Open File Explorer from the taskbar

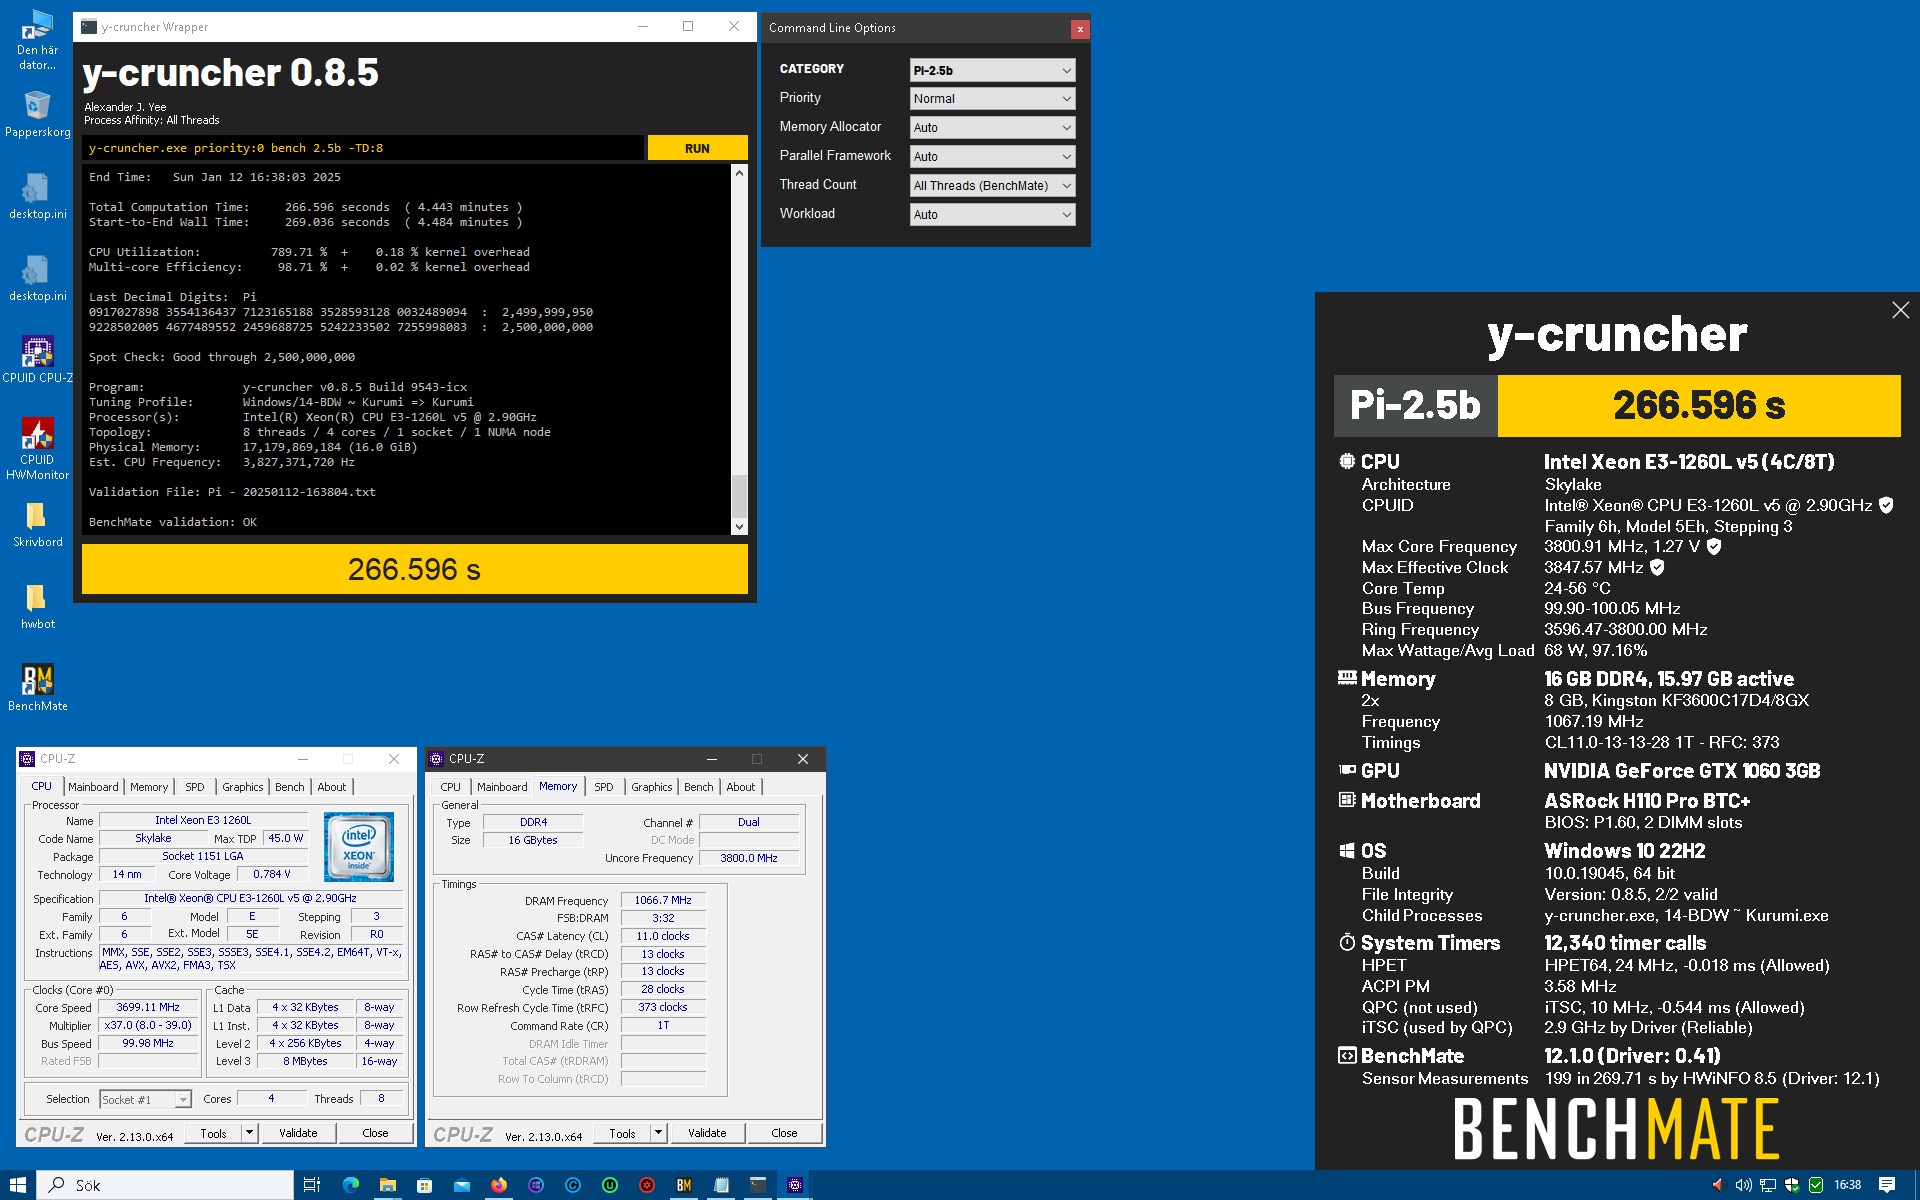coord(387,1185)
